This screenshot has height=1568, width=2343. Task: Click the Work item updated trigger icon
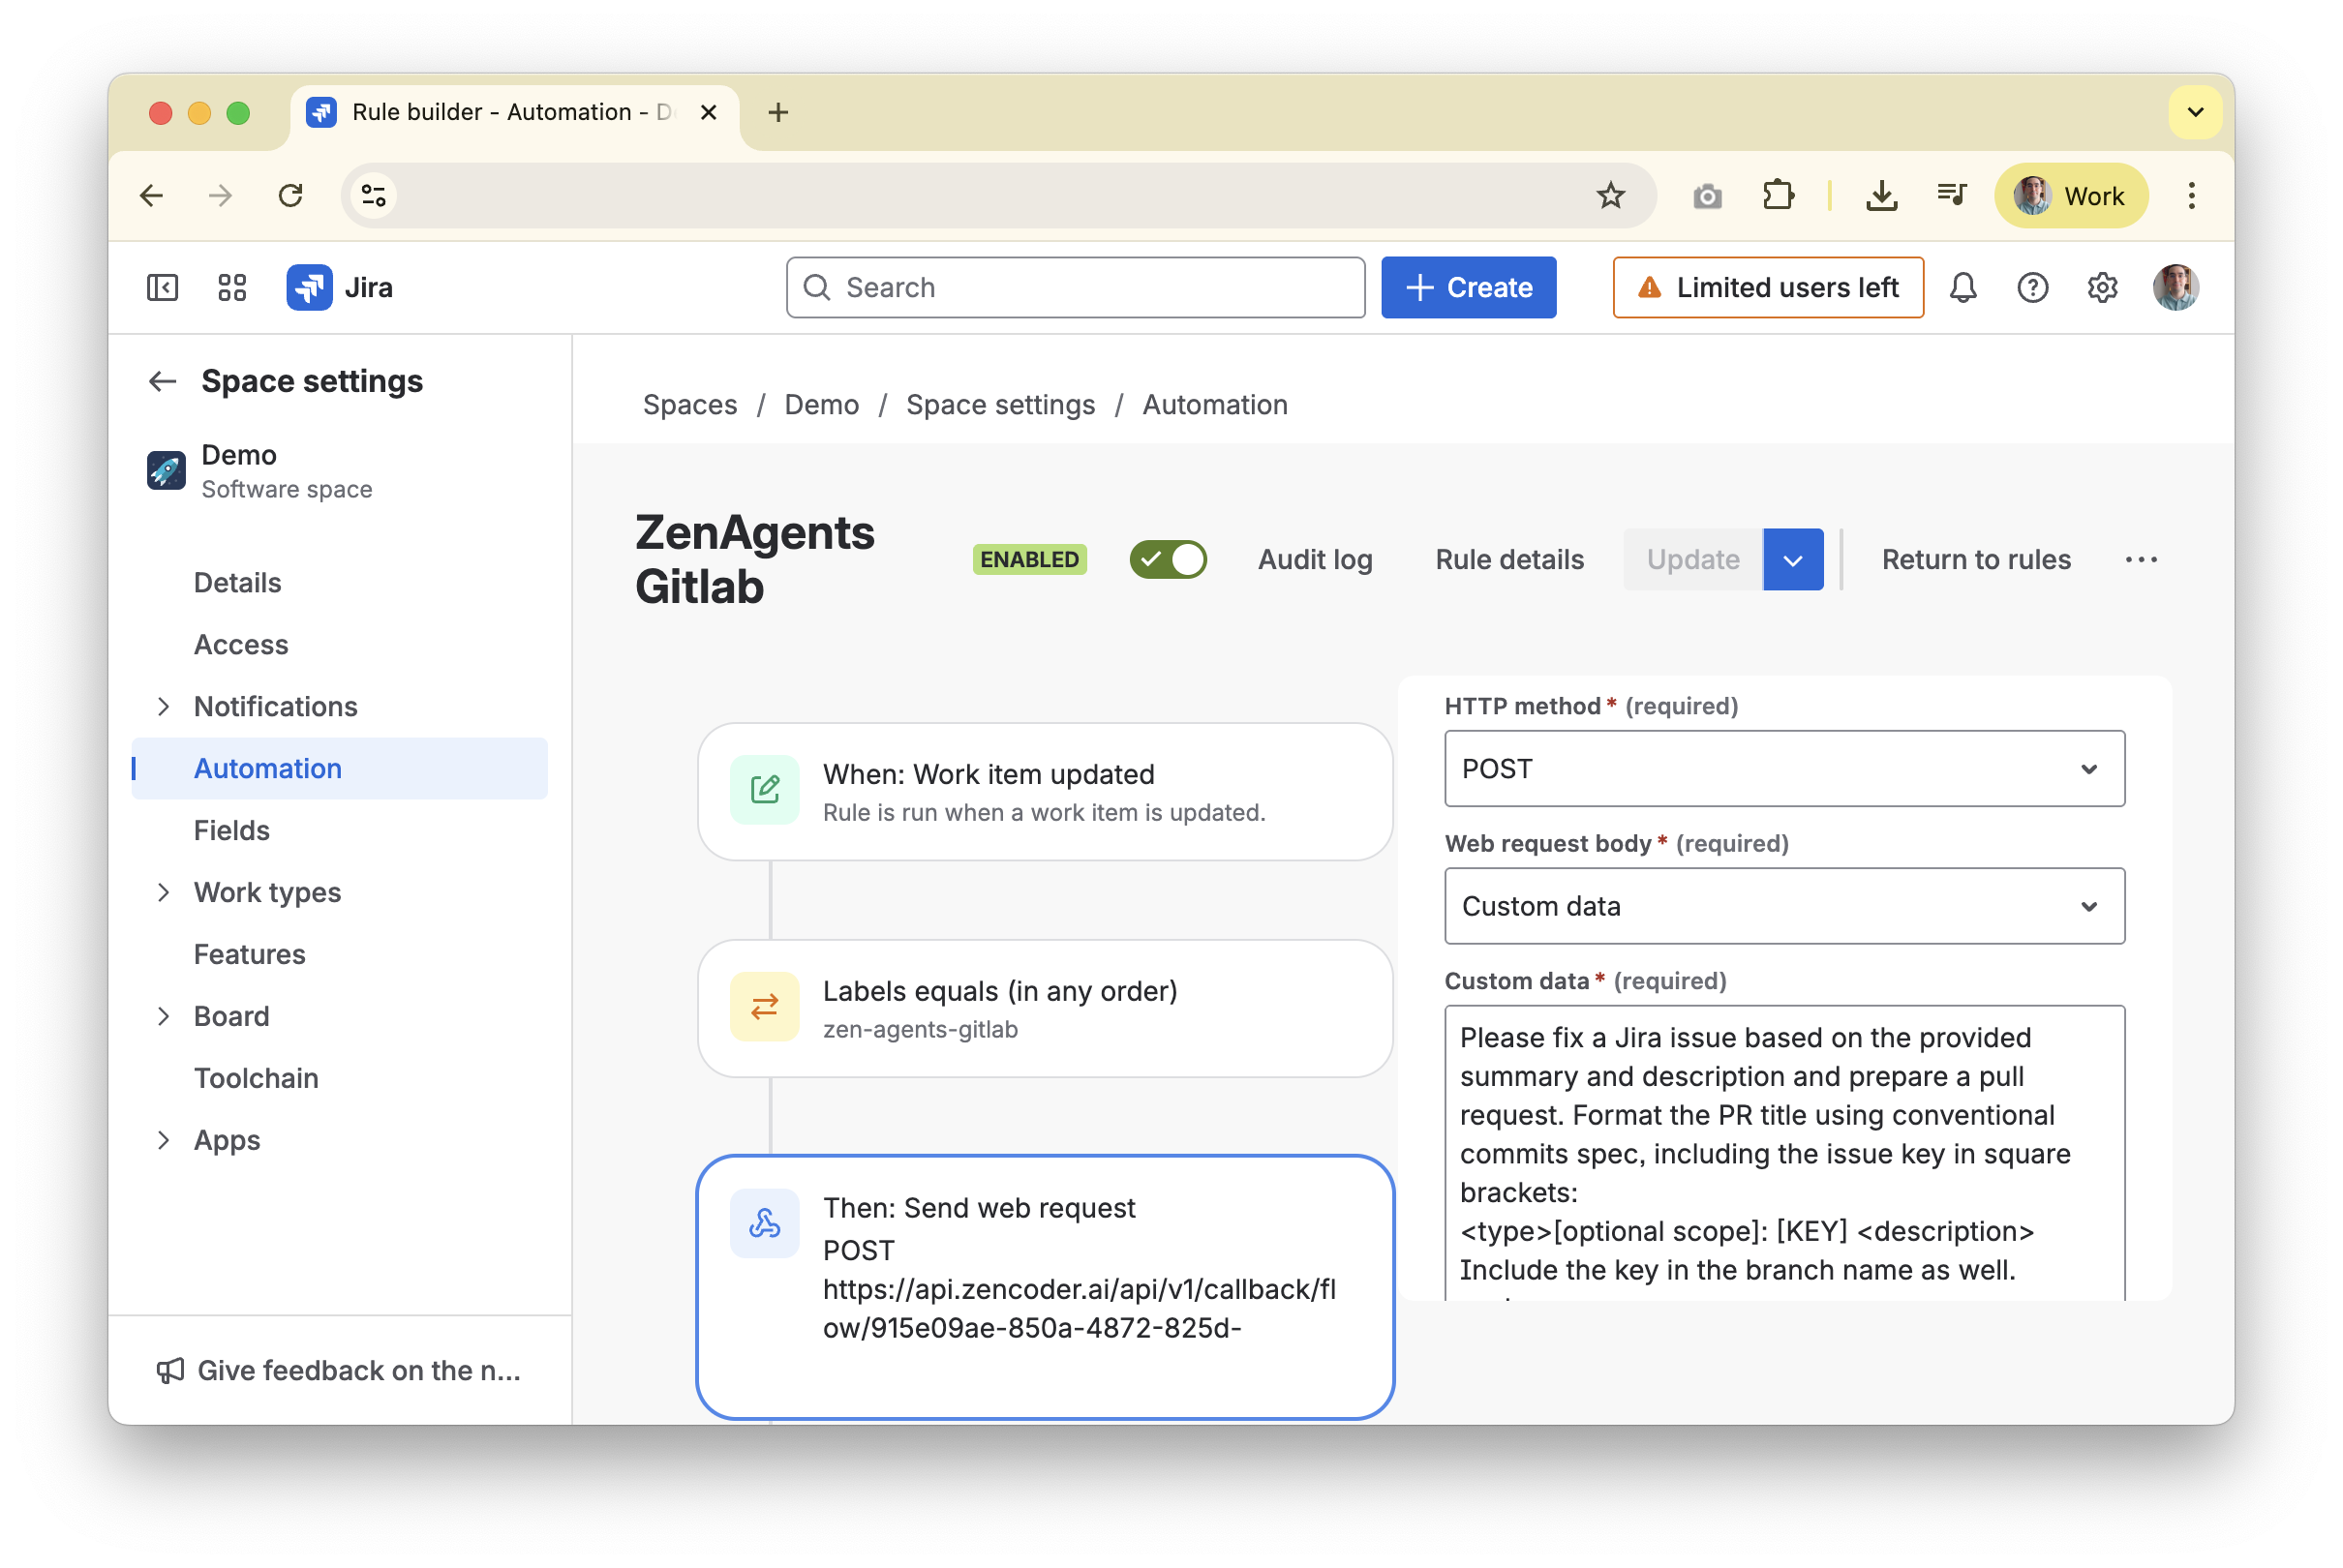(x=764, y=789)
